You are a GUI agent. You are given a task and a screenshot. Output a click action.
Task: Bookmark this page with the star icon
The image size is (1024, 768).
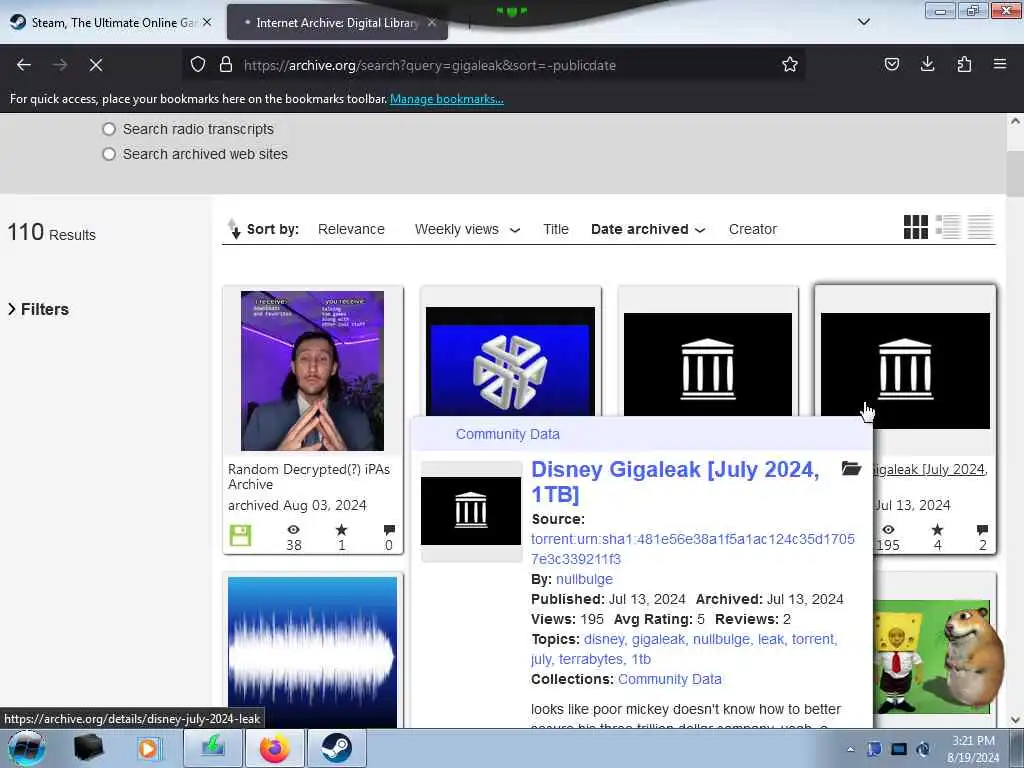pyautogui.click(x=790, y=65)
